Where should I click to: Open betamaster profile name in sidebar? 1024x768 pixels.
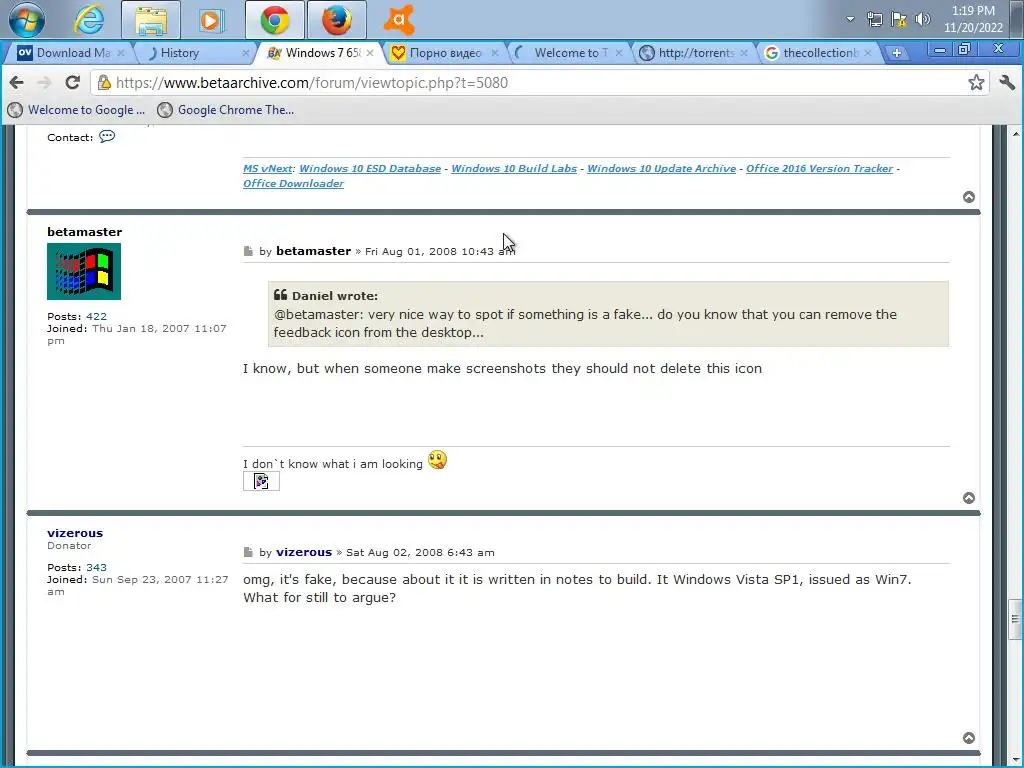[84, 232]
